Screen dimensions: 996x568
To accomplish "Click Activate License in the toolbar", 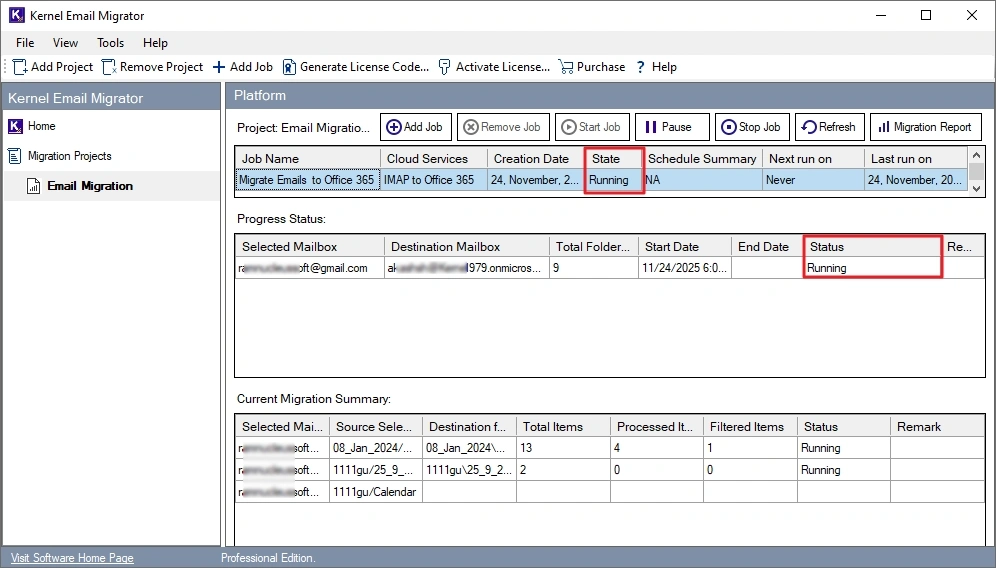I will [494, 67].
